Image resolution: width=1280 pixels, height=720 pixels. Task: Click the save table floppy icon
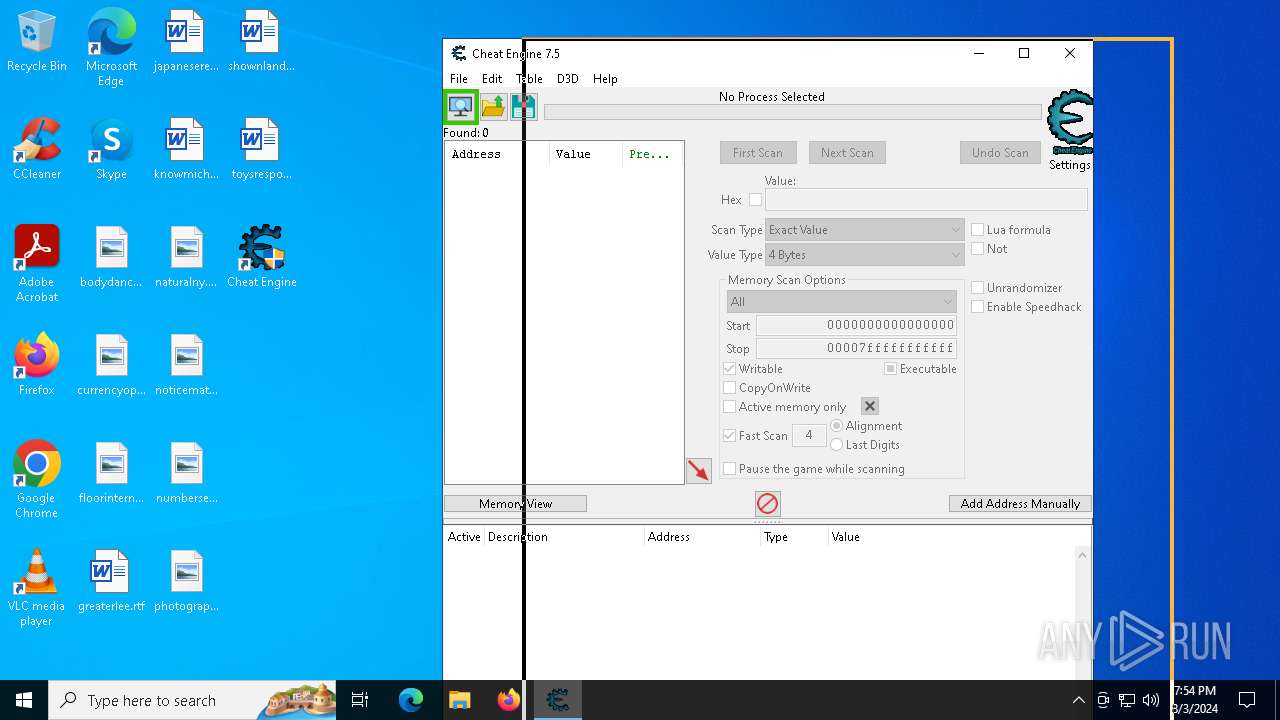click(524, 107)
